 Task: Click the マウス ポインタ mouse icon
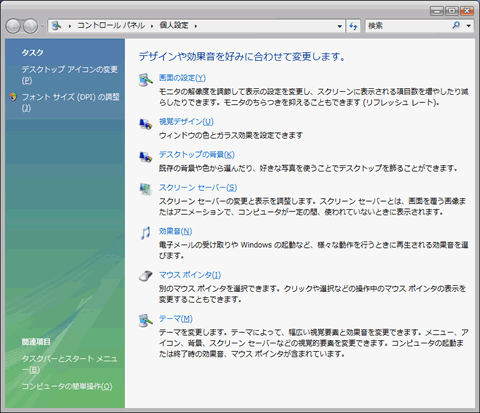point(146,276)
